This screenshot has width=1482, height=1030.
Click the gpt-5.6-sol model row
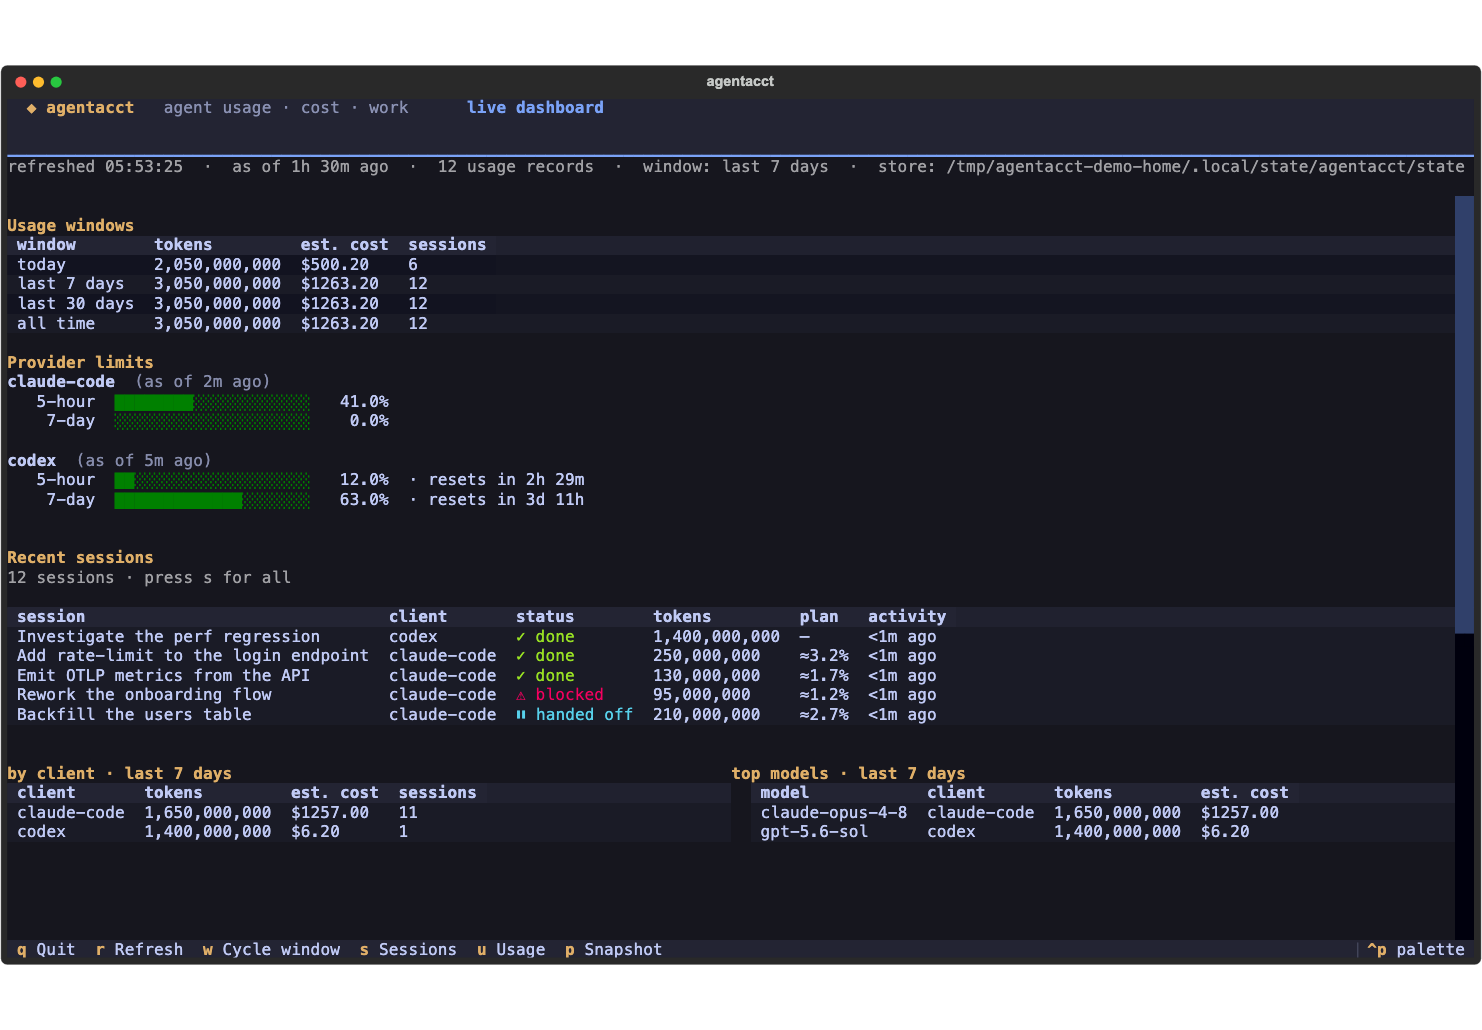(x=1103, y=832)
